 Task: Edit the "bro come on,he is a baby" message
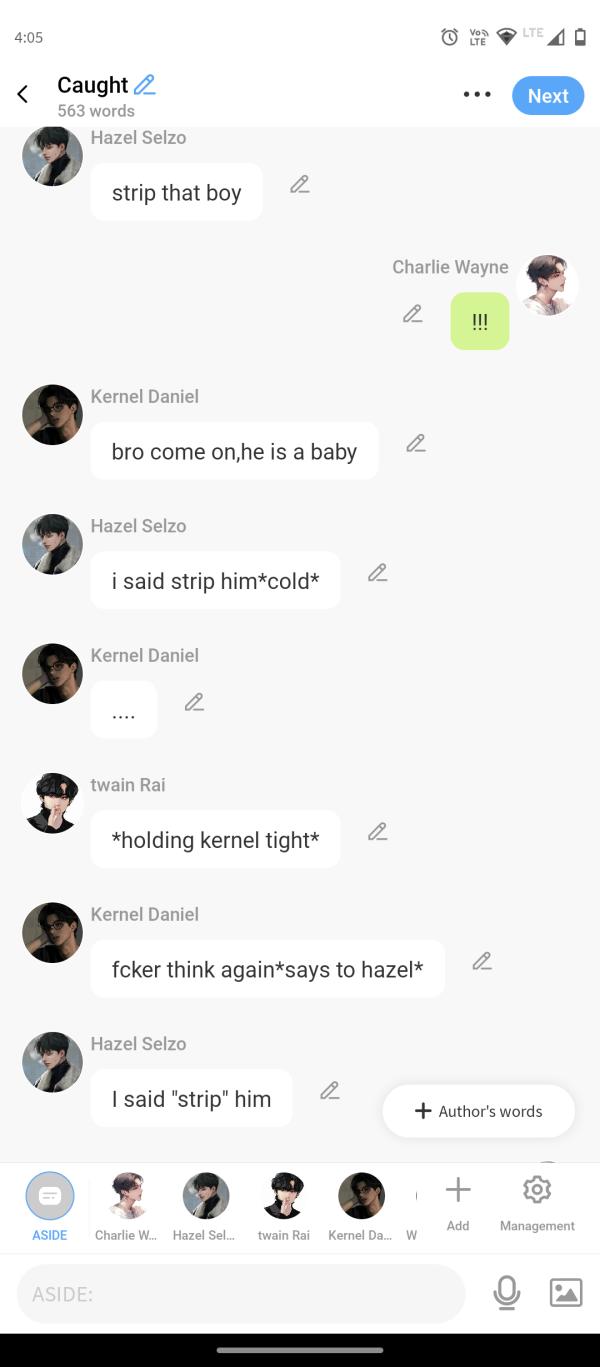(416, 443)
